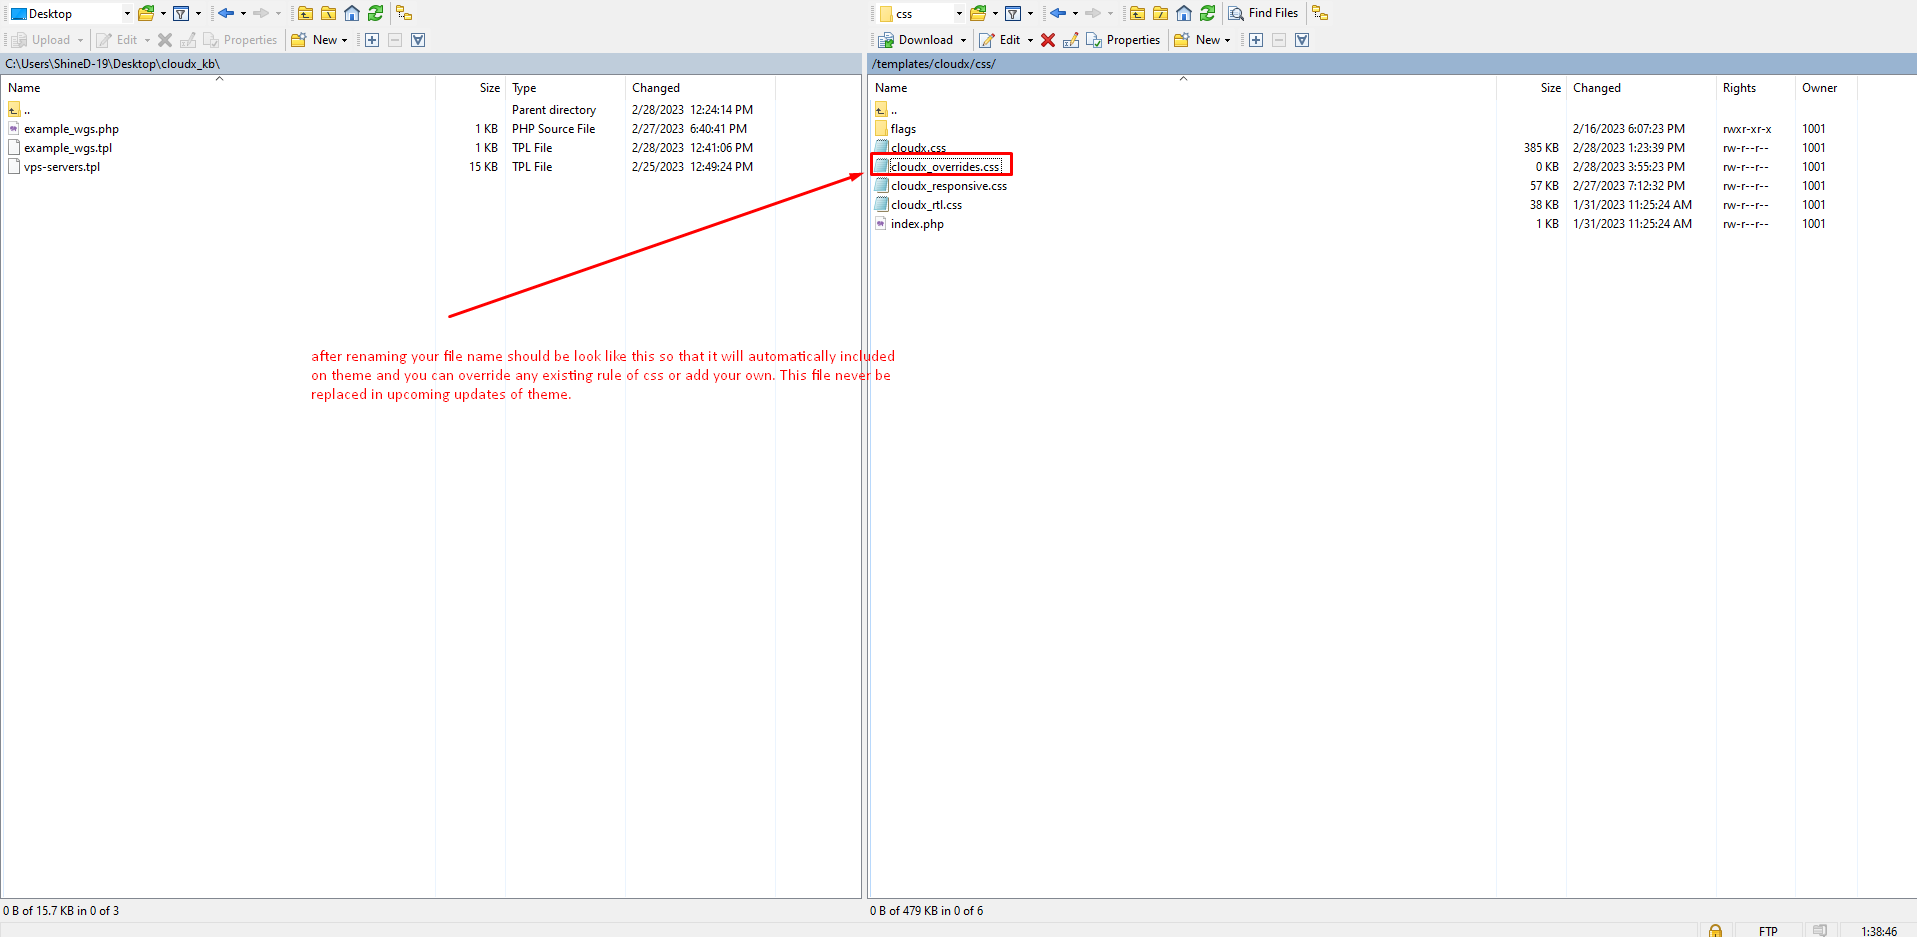Expand the local Desktop drive dropdown
The image size is (1917, 937).
[127, 14]
